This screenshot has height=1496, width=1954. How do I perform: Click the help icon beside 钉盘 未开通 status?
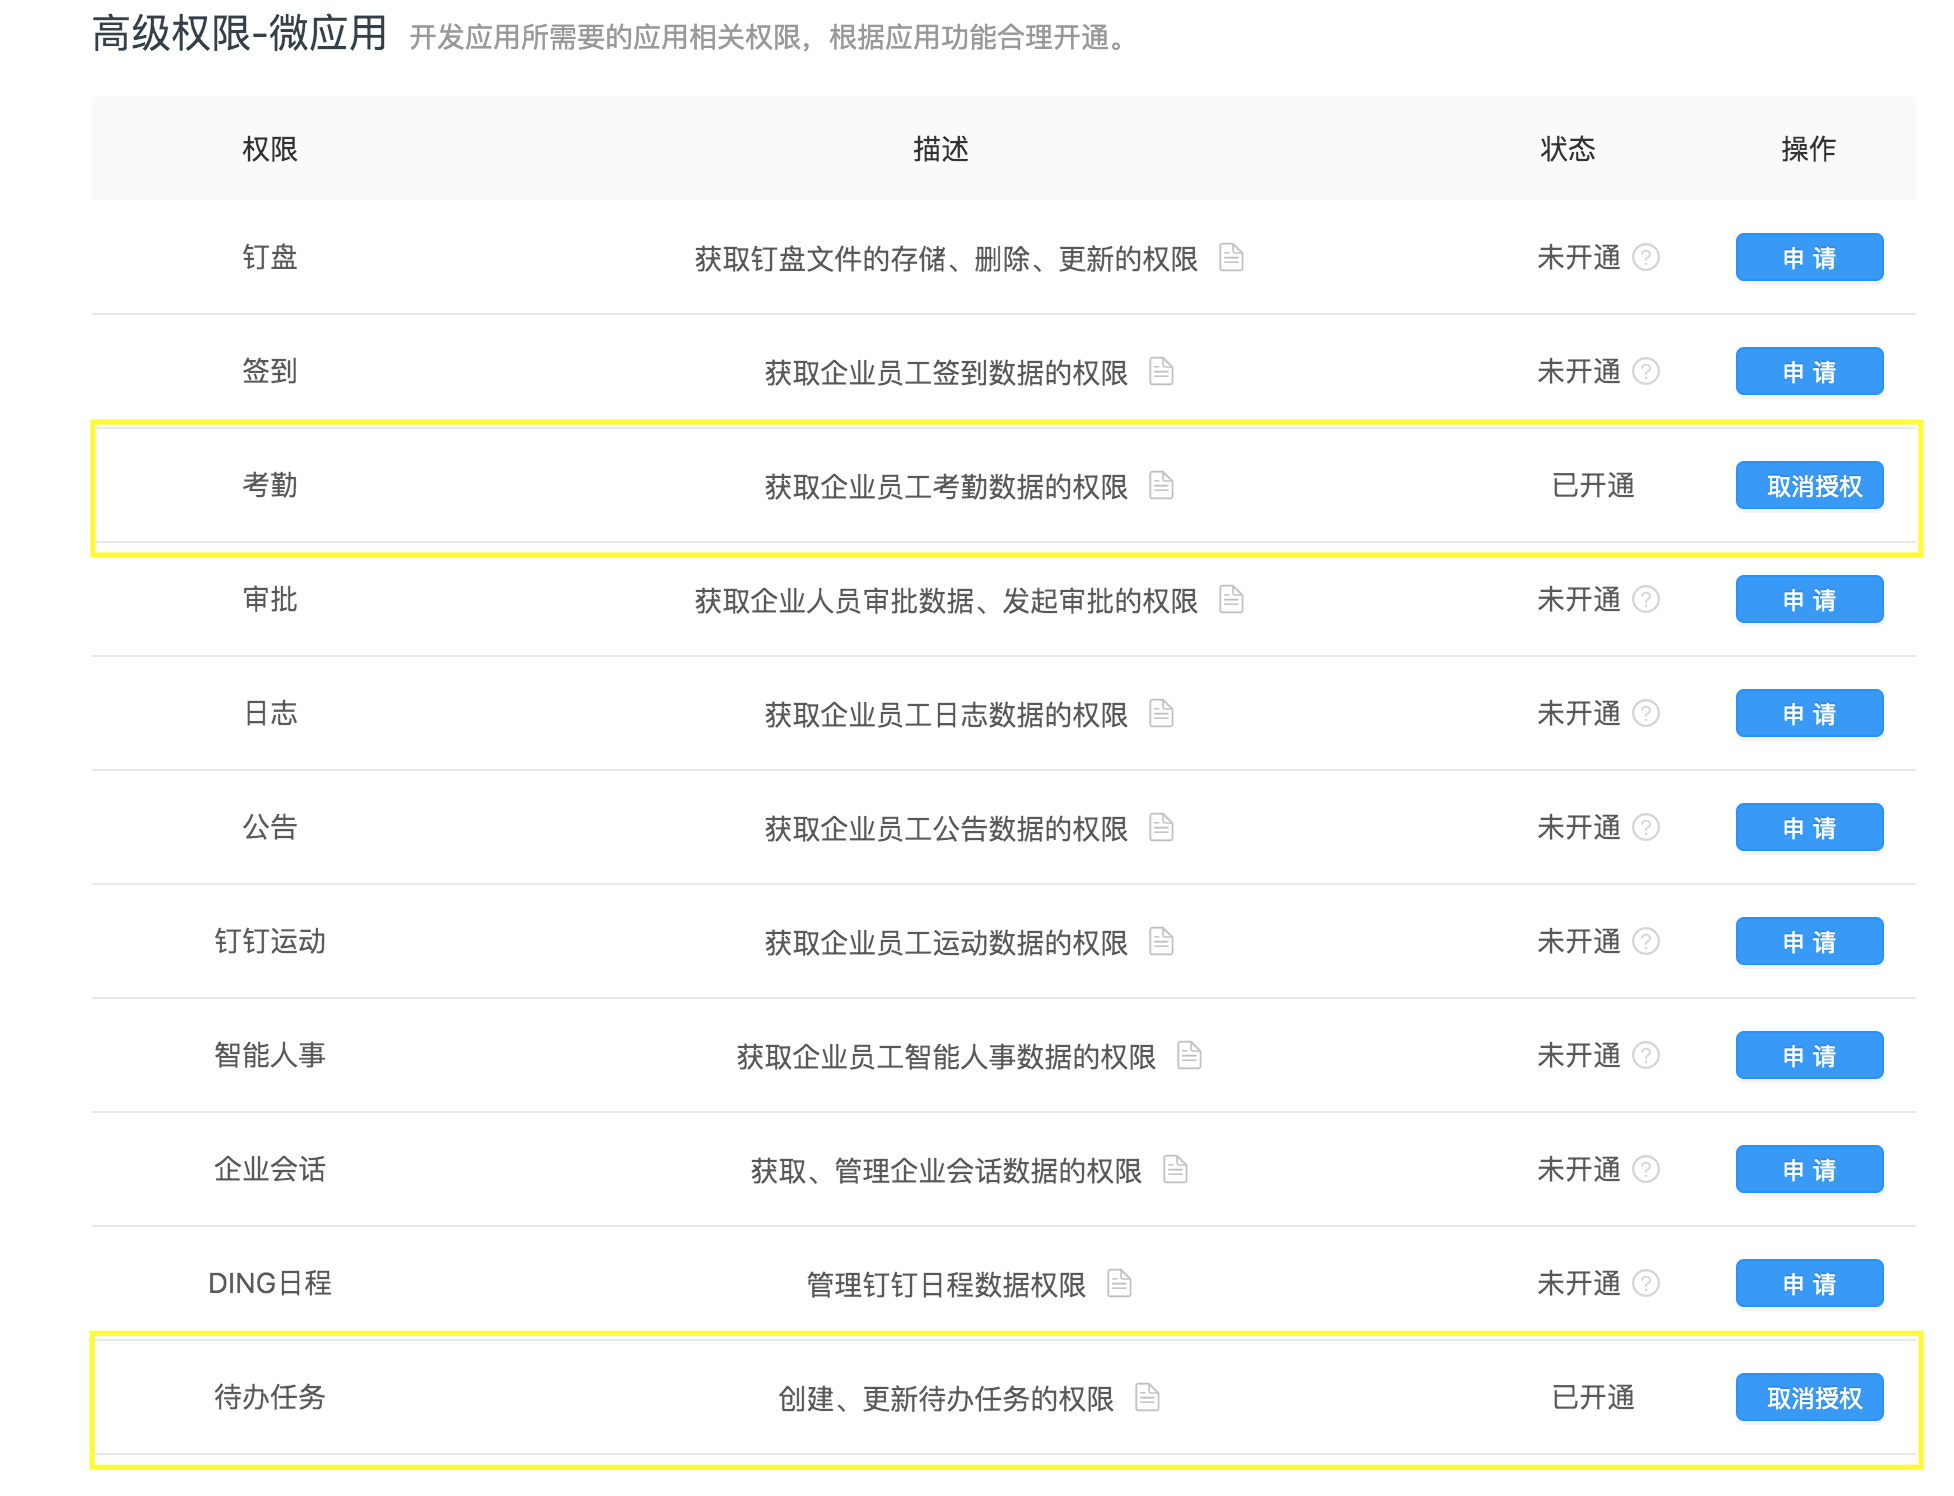click(1646, 258)
